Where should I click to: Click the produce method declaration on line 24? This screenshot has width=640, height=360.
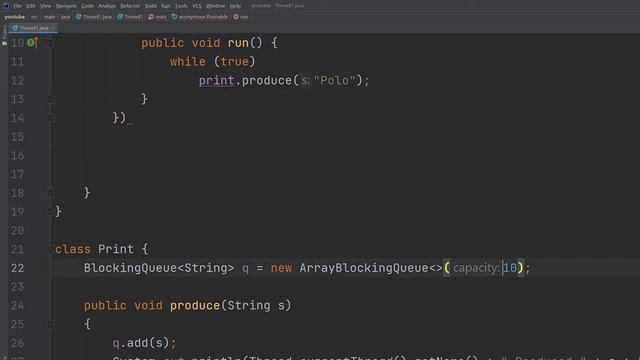[x=195, y=305]
